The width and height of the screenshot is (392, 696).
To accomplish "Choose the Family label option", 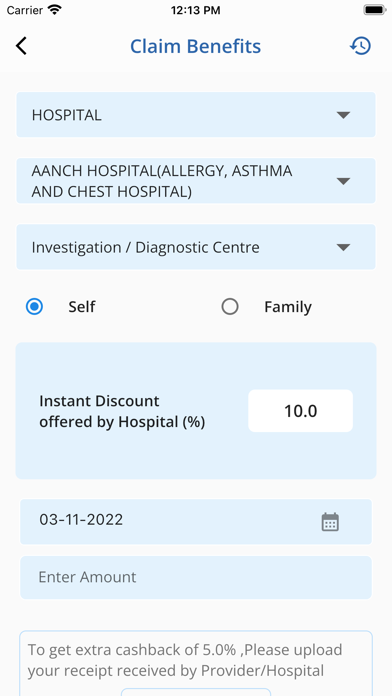I will [288, 307].
